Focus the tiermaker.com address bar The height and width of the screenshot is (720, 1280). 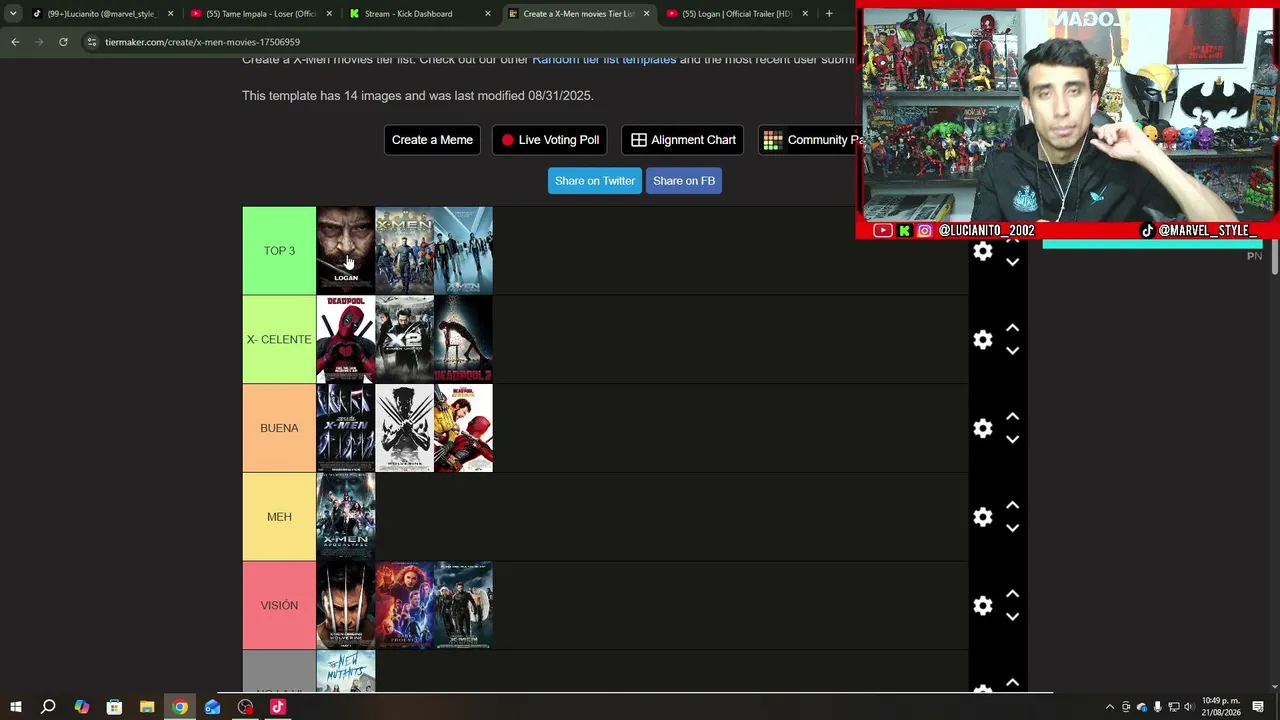point(470,42)
